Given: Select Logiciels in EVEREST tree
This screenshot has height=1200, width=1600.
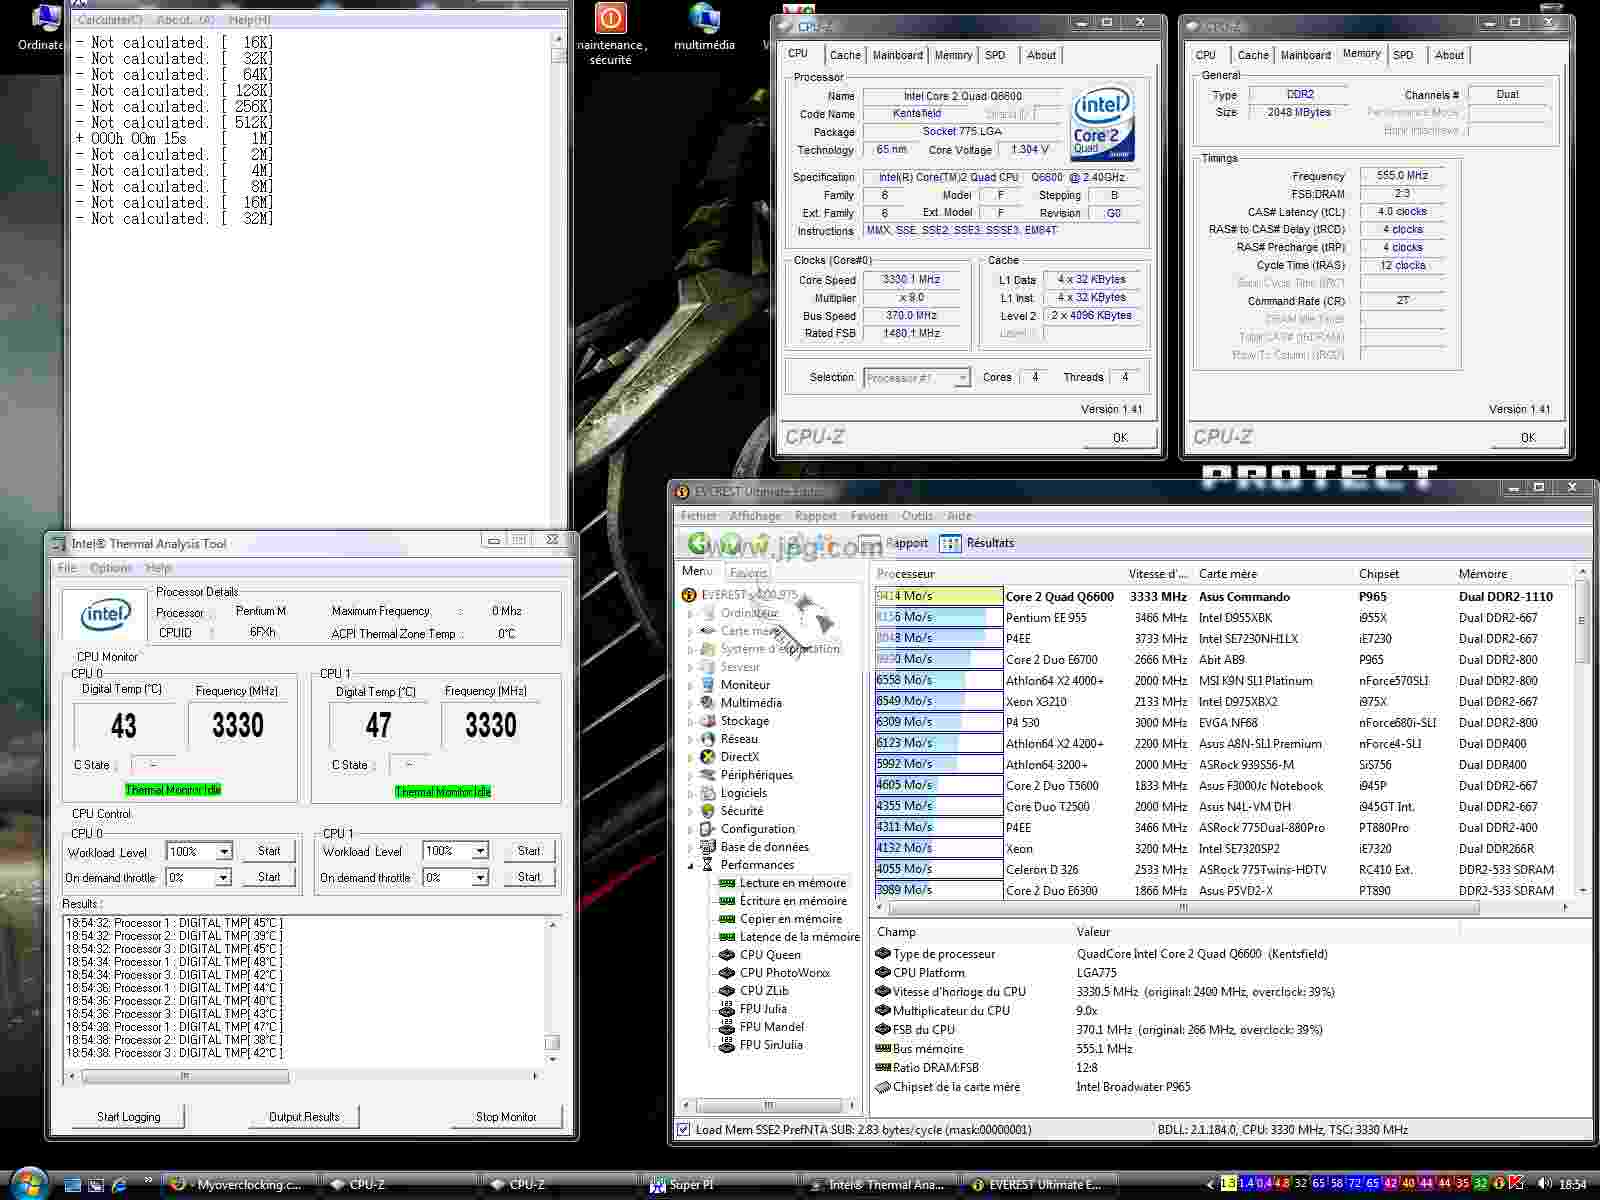Looking at the screenshot, I should pos(744,793).
